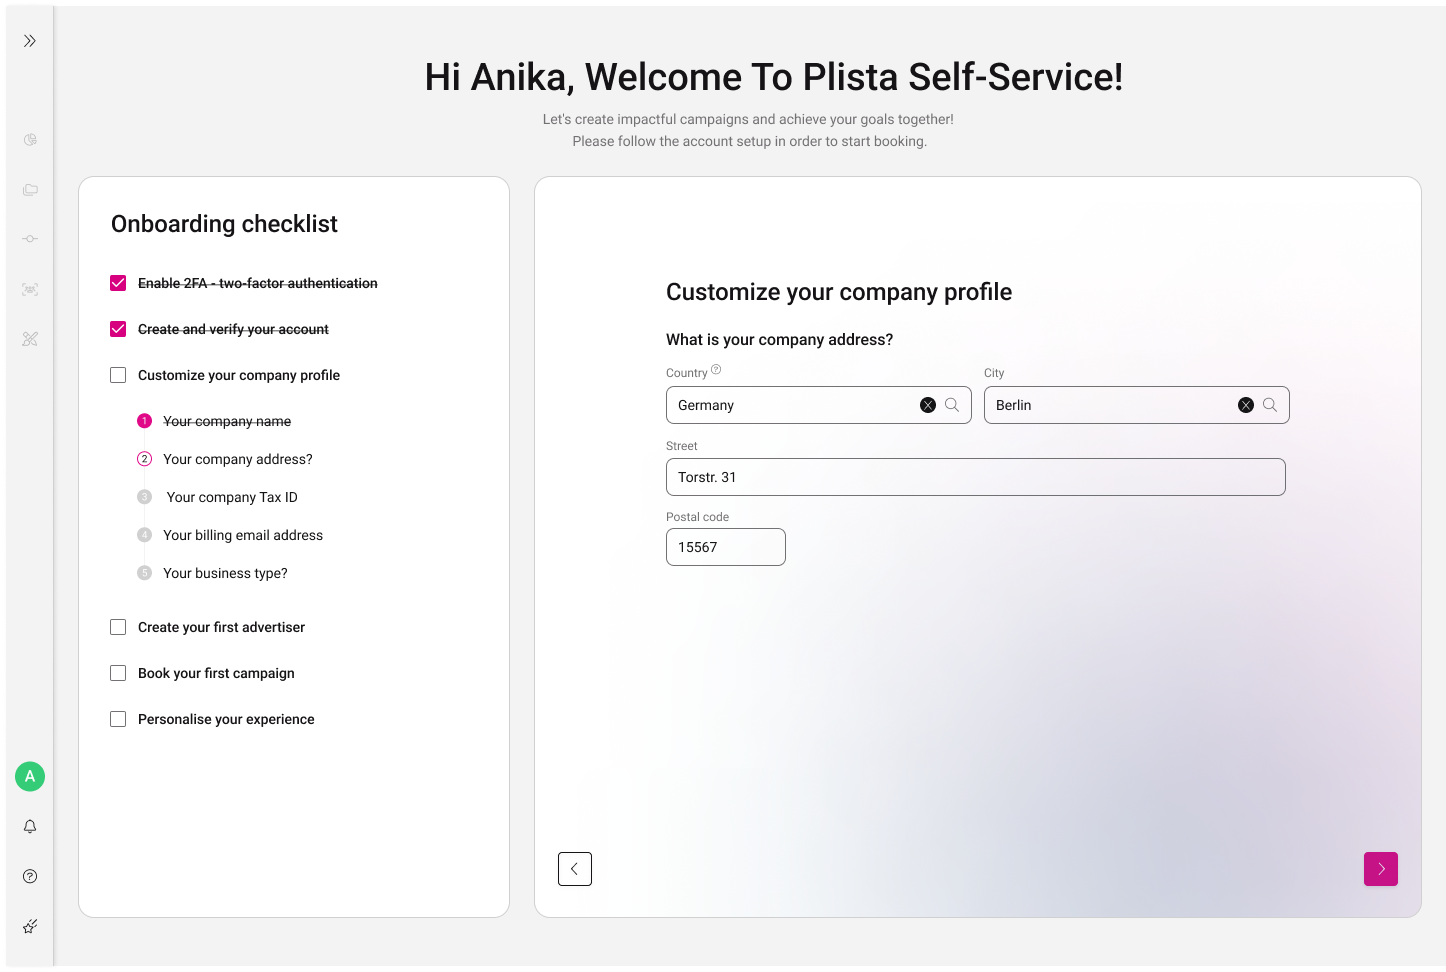Click the search icon in Country field
The height and width of the screenshot is (972, 1446).
pos(952,405)
